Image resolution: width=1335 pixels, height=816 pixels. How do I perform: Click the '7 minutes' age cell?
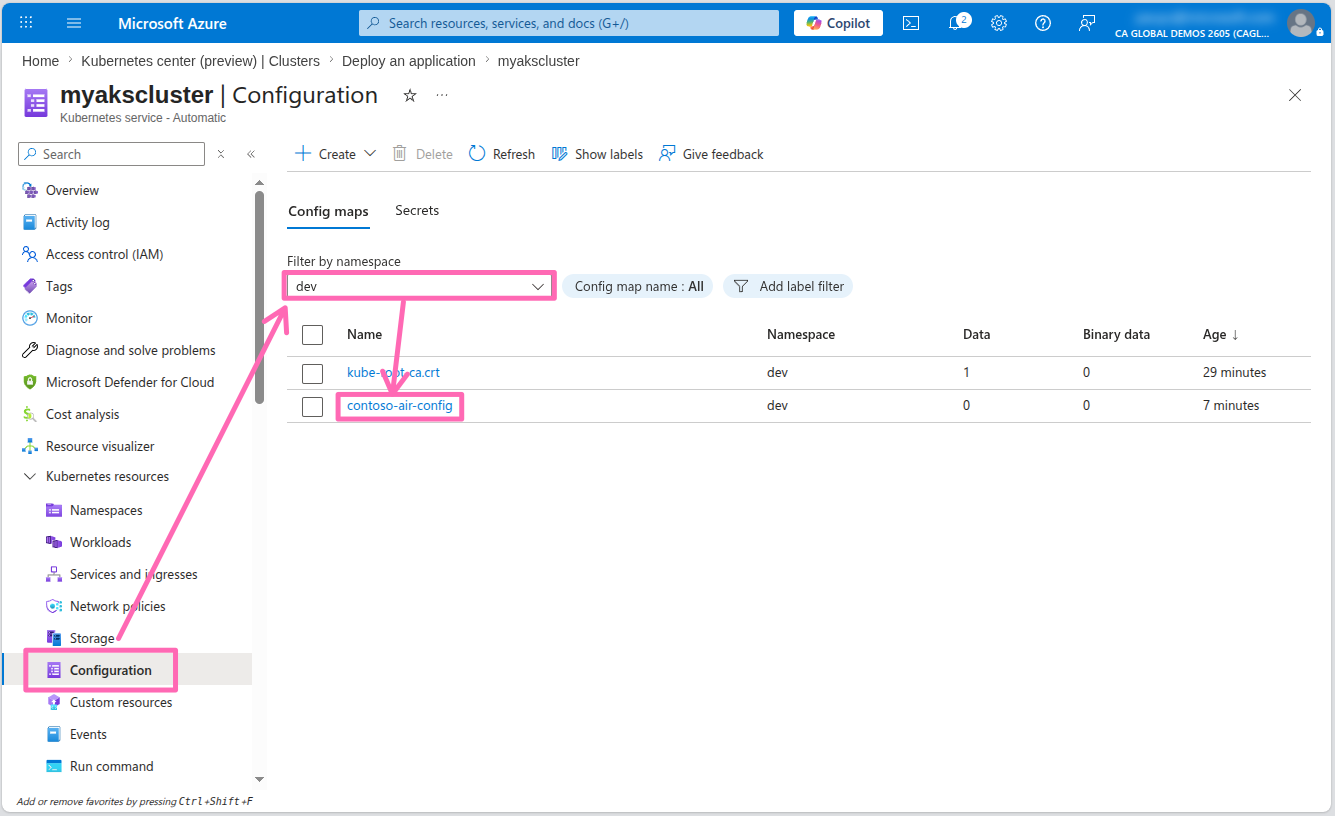click(1231, 405)
